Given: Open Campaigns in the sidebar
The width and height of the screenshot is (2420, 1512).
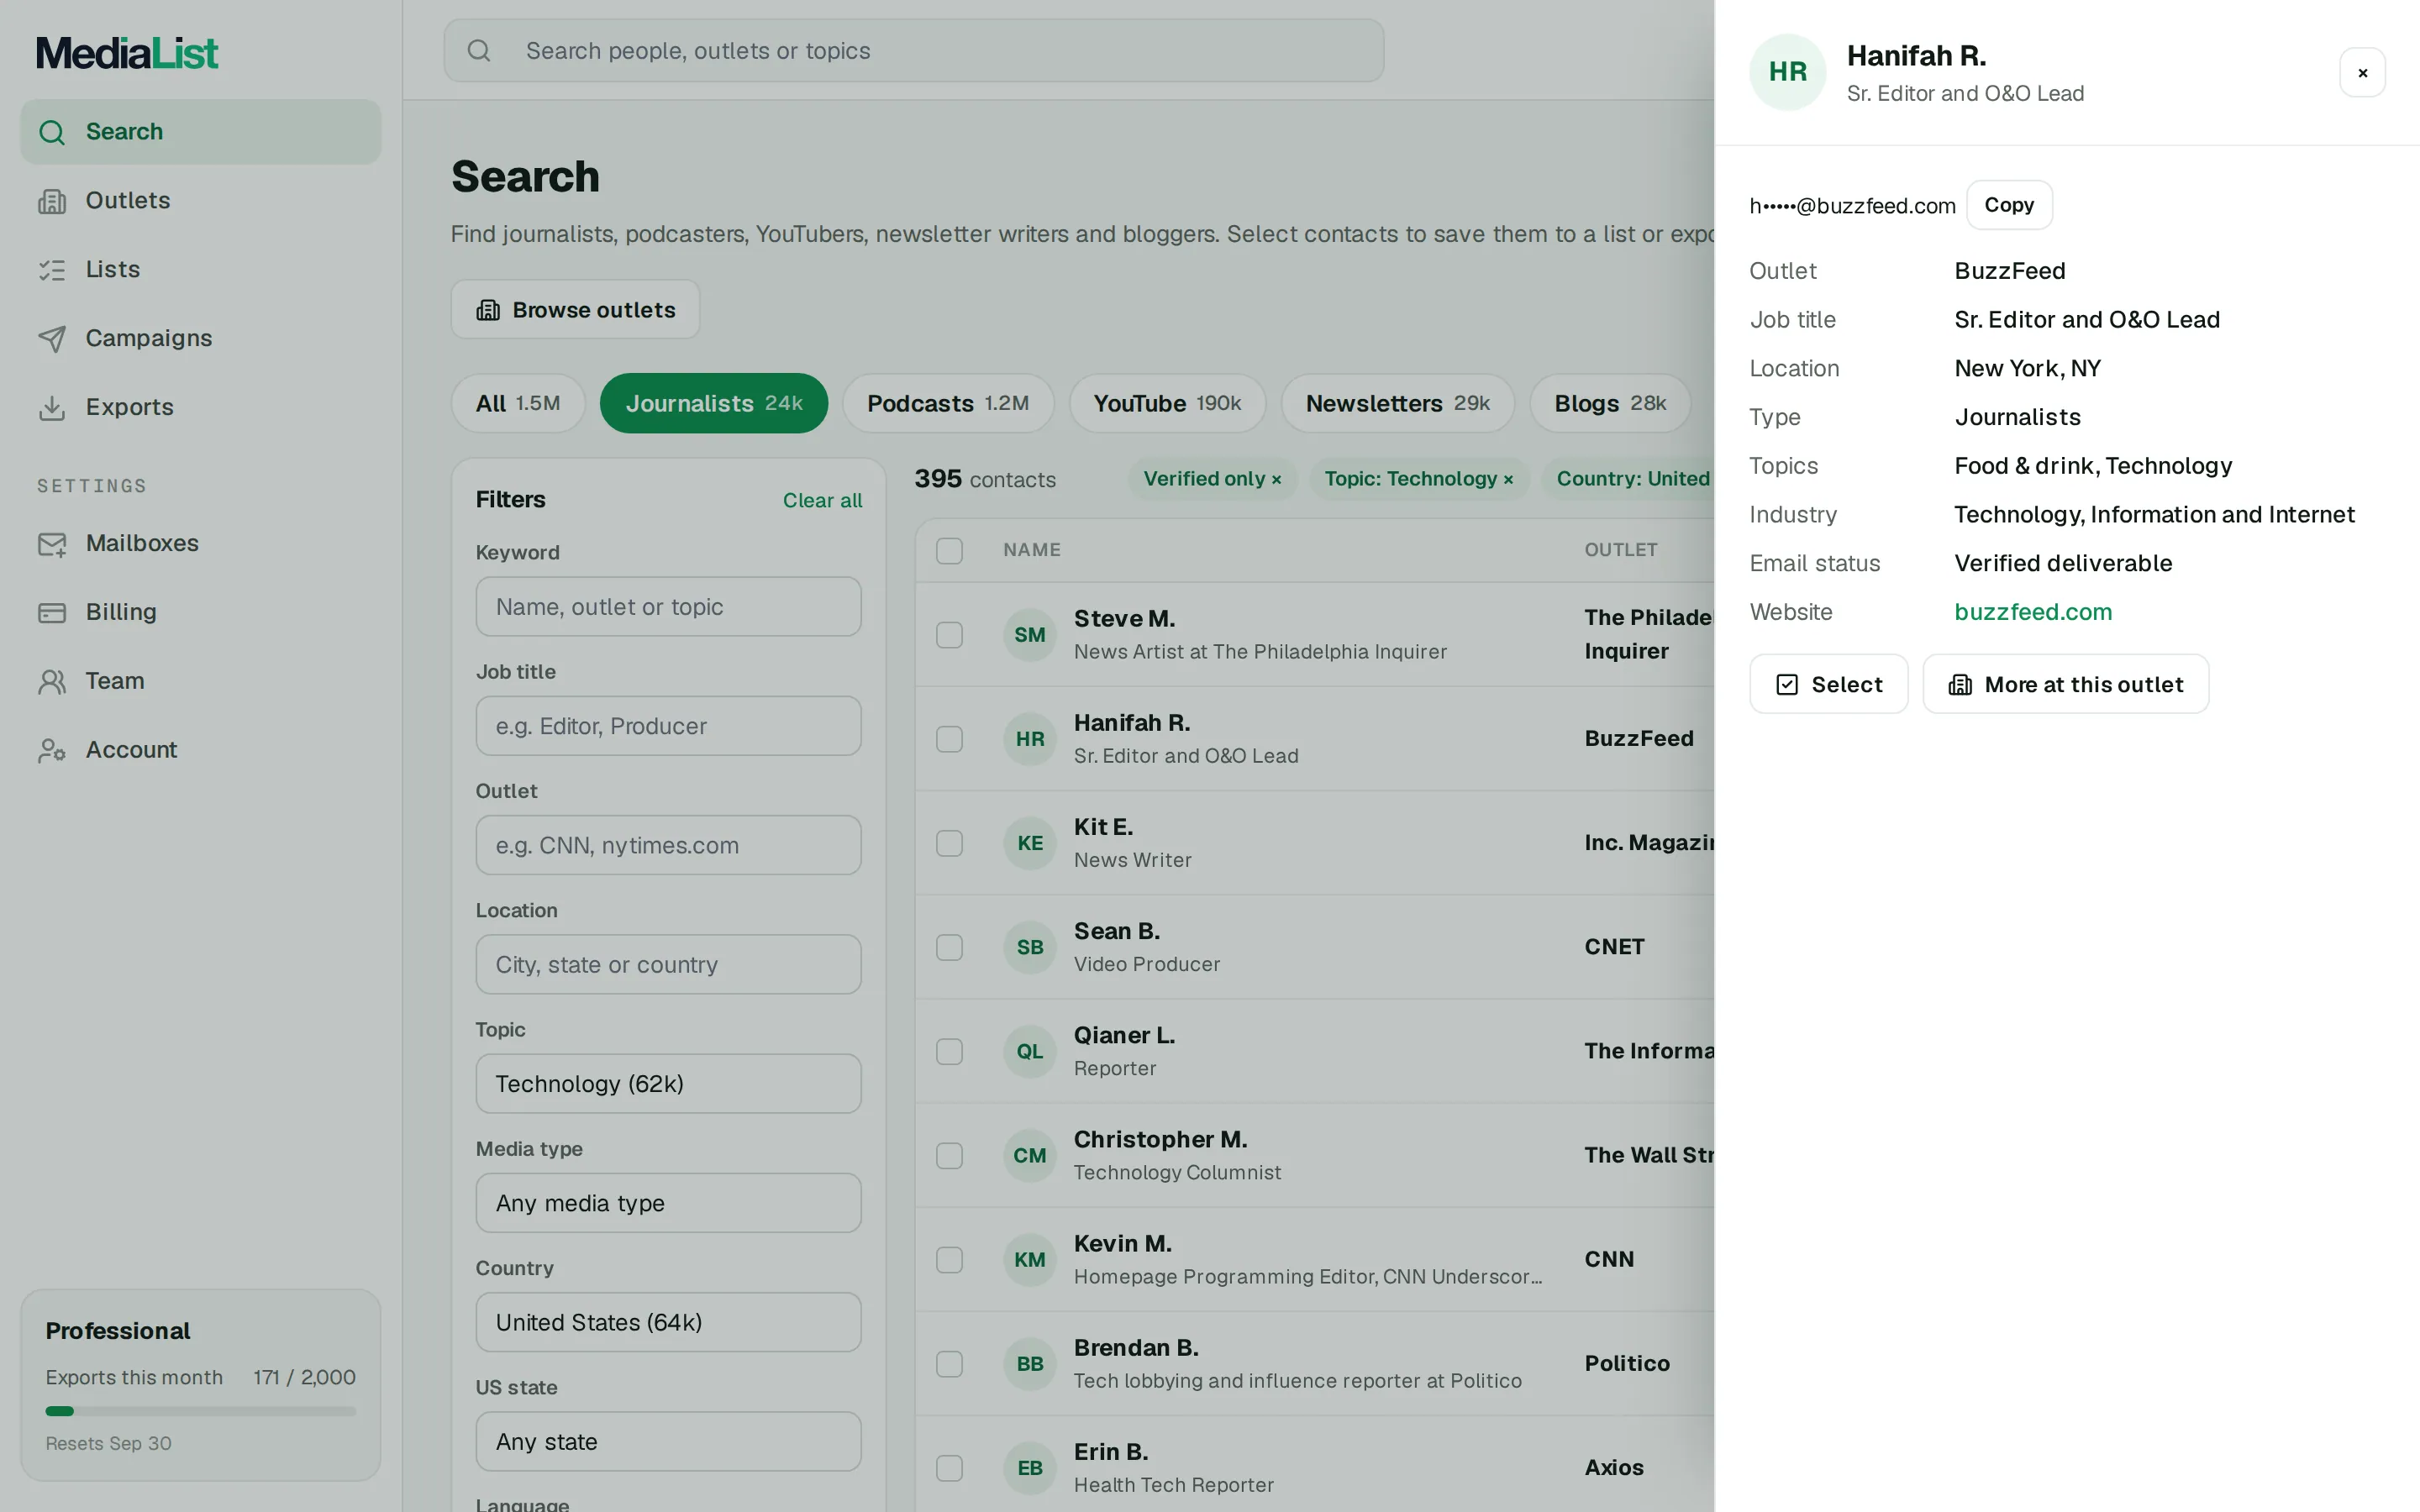Looking at the screenshot, I should point(200,338).
